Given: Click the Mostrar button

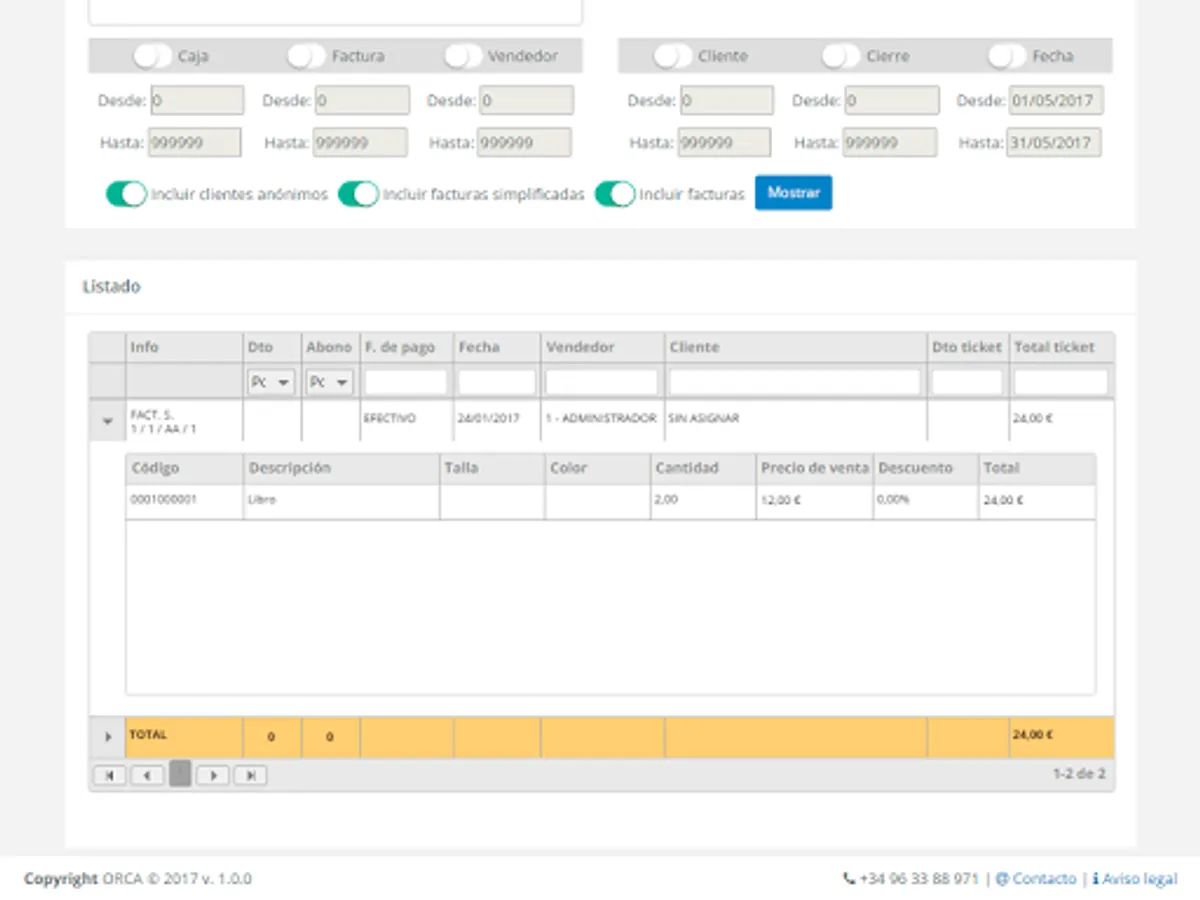Looking at the screenshot, I should click(x=793, y=193).
